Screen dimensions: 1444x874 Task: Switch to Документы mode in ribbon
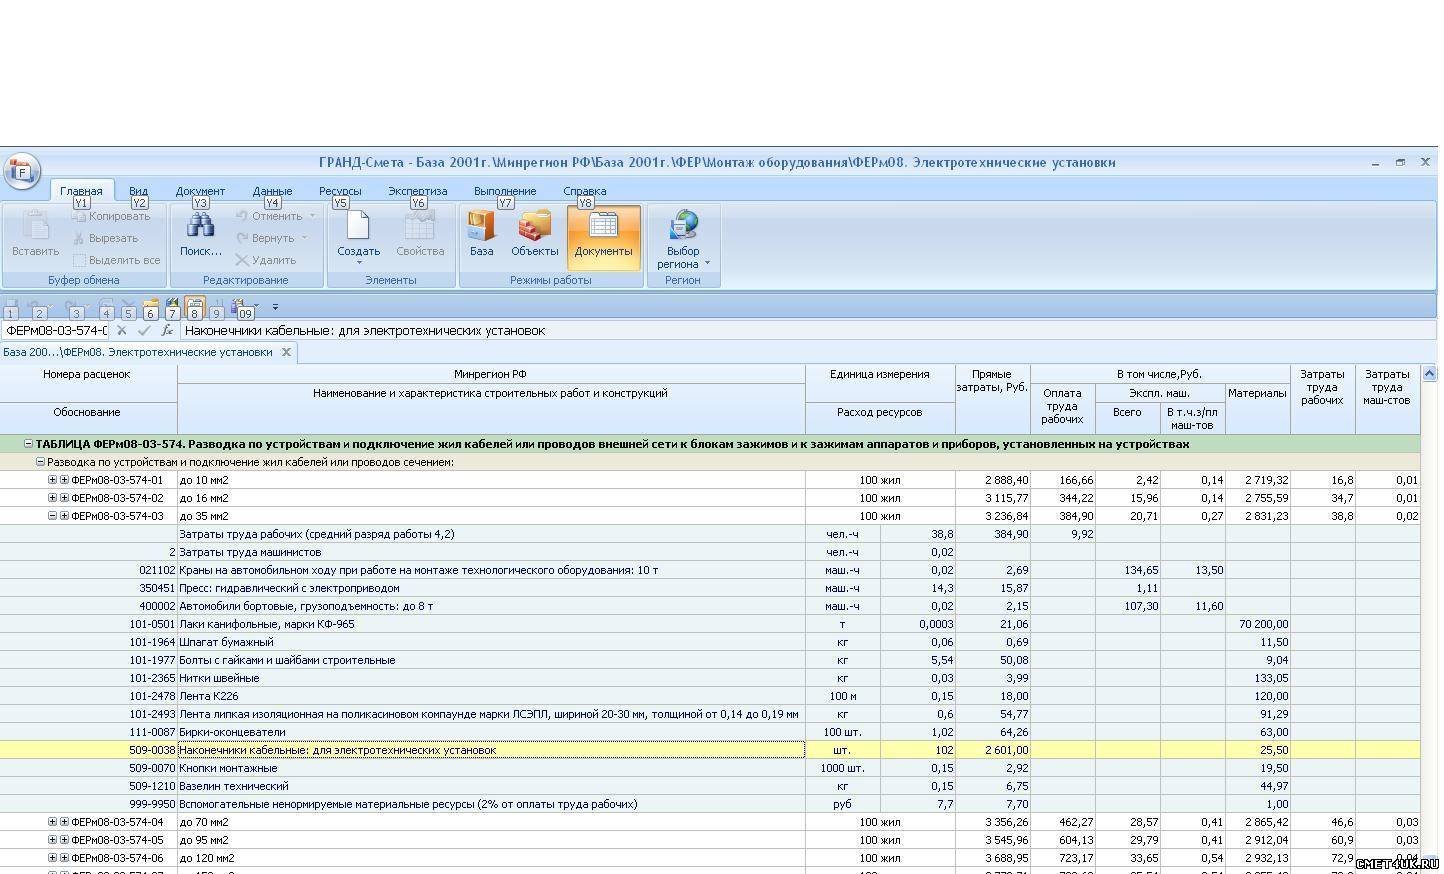603,236
